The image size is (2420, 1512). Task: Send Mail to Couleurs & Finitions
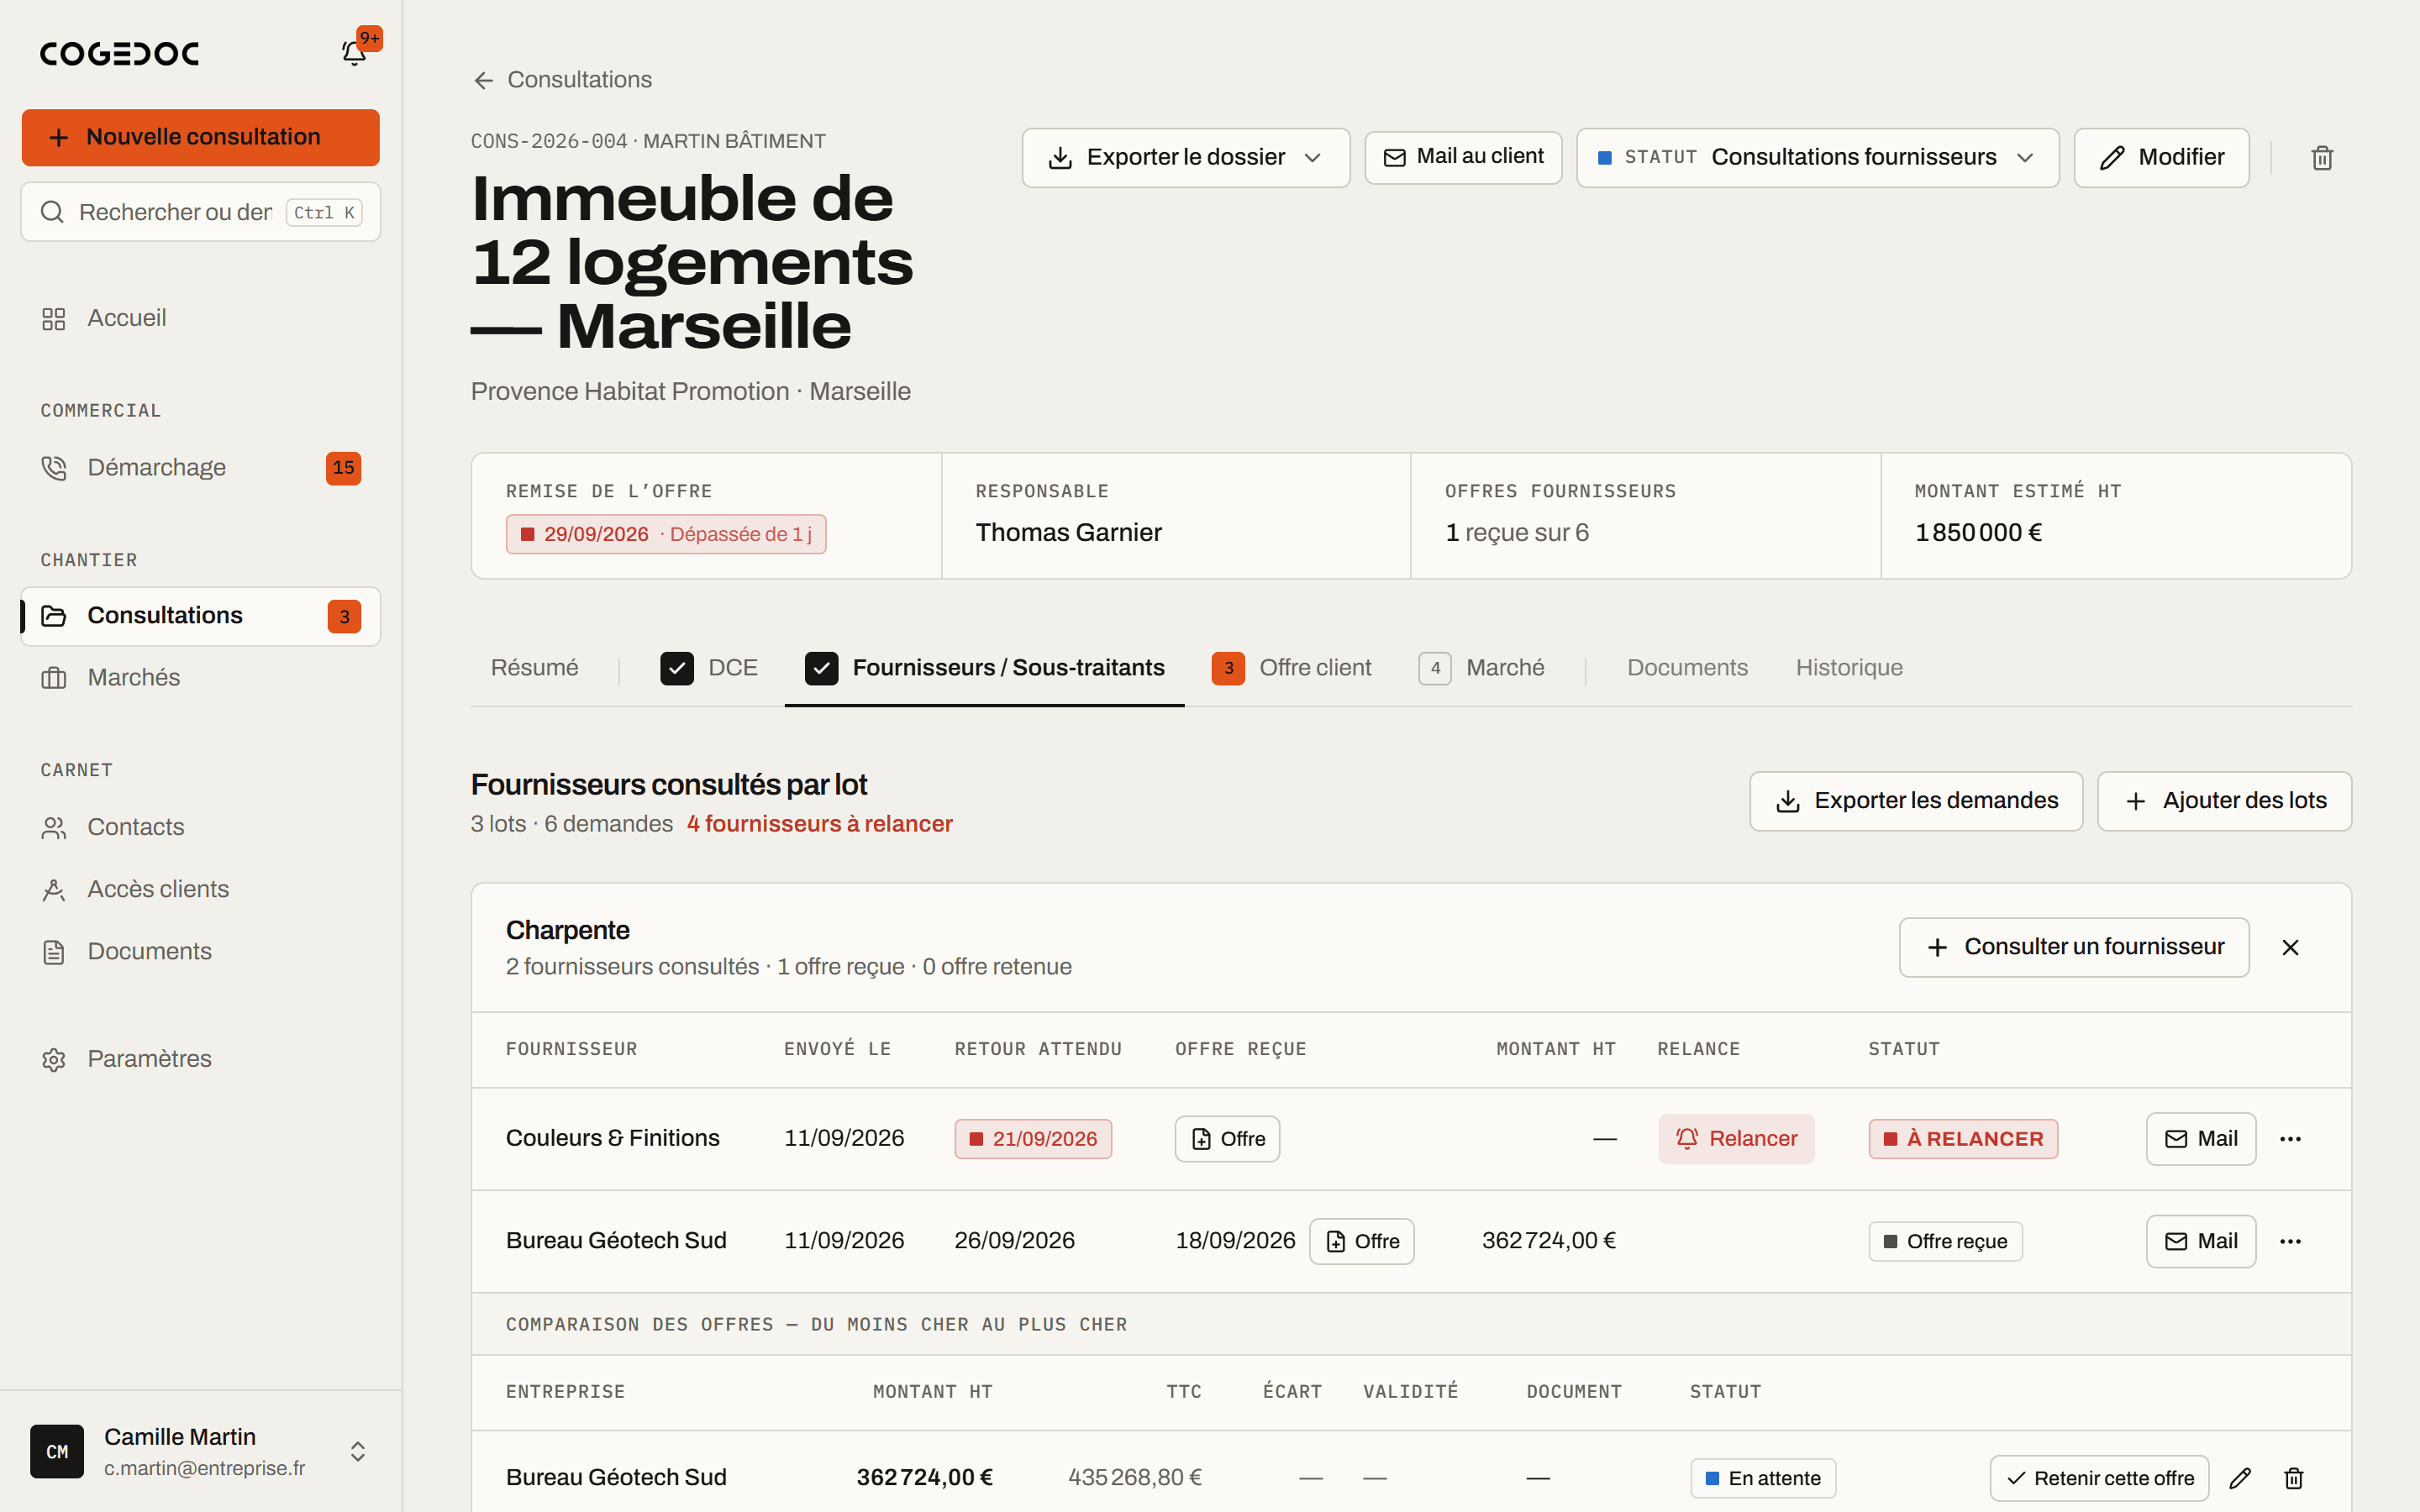(2200, 1139)
